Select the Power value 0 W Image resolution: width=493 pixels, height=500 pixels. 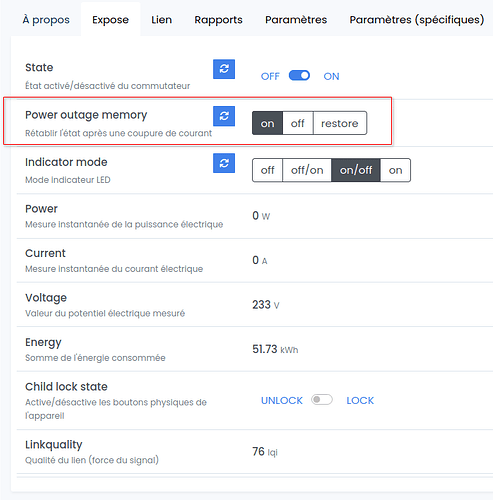[x=261, y=216]
